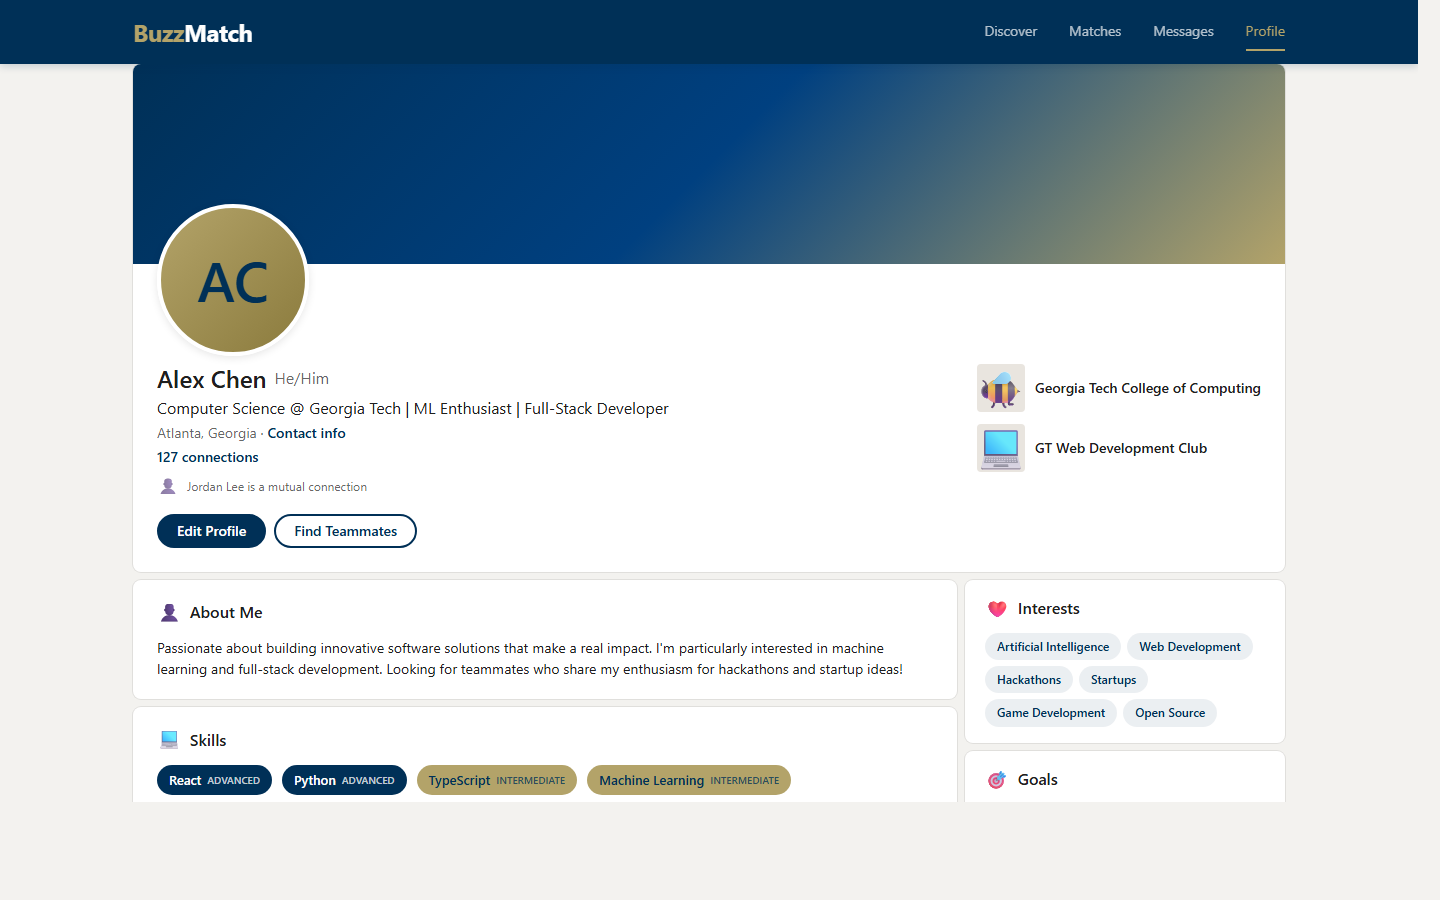Select the Python Advanced skill badge
Viewport: 1440px width, 900px height.
(344, 780)
